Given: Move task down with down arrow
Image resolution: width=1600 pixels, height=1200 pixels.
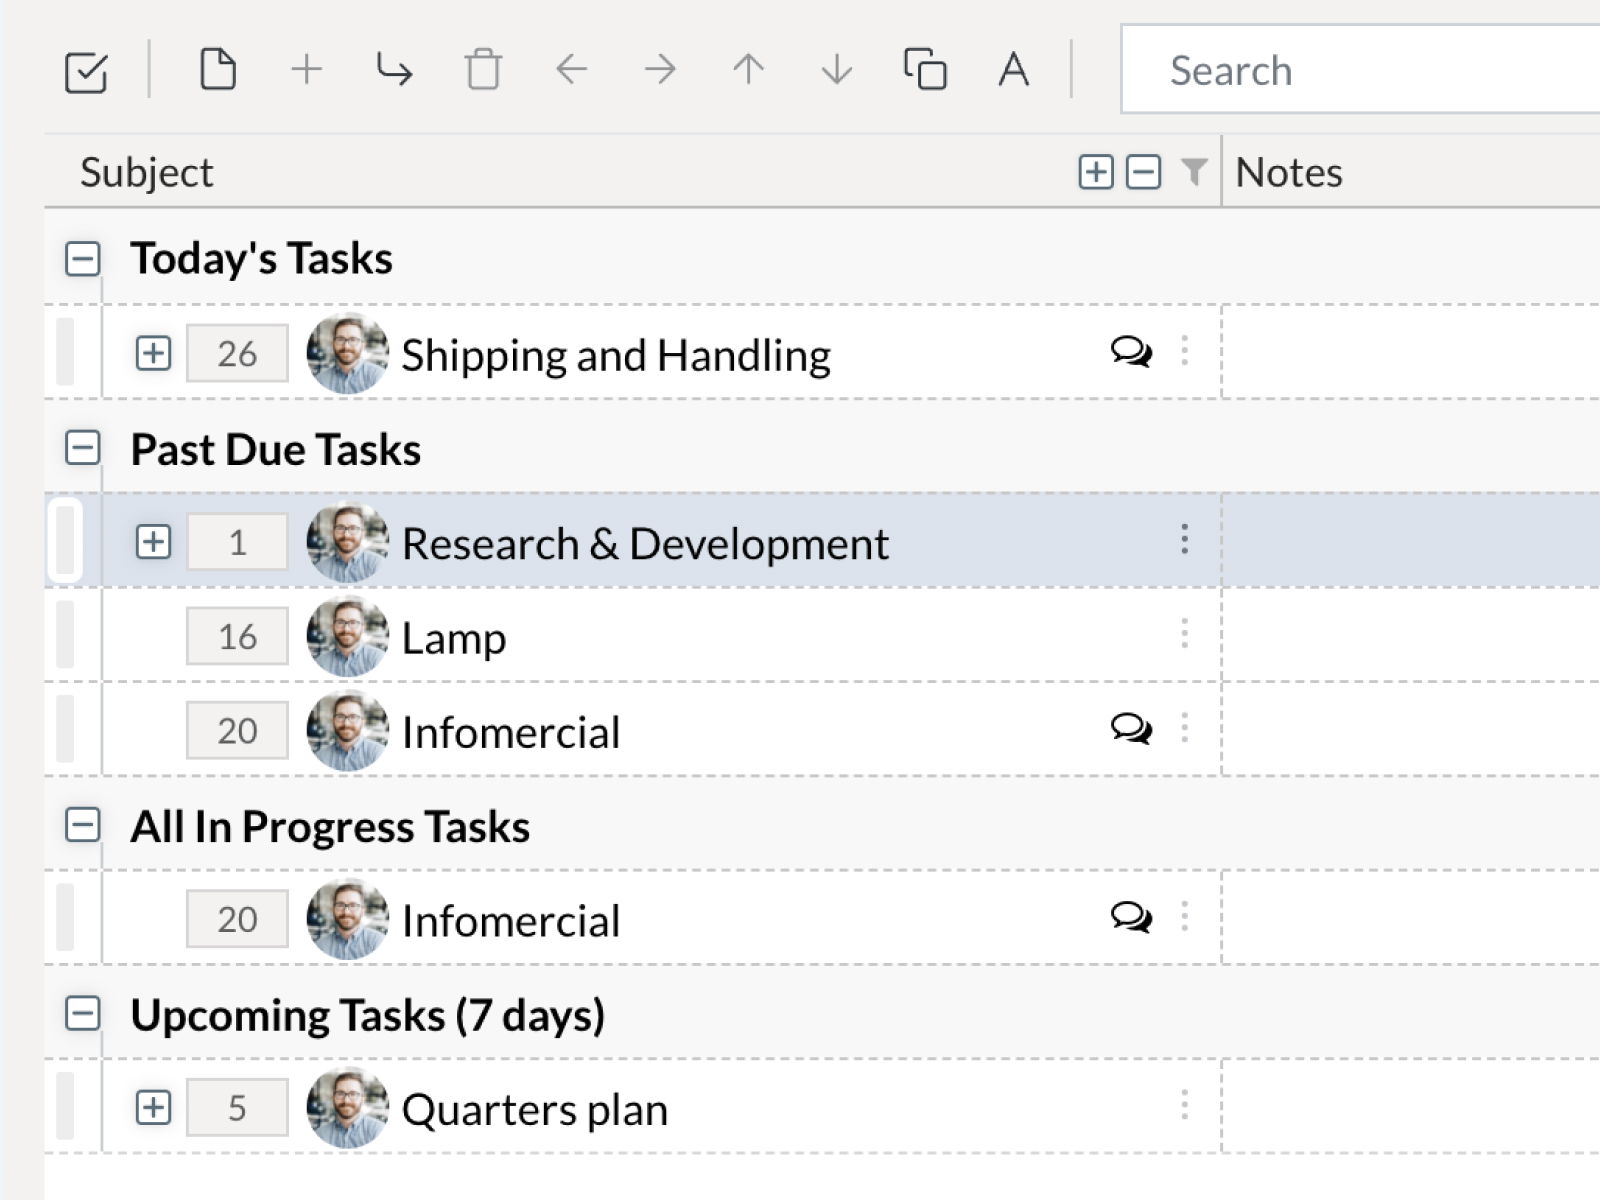Looking at the screenshot, I should (x=836, y=70).
